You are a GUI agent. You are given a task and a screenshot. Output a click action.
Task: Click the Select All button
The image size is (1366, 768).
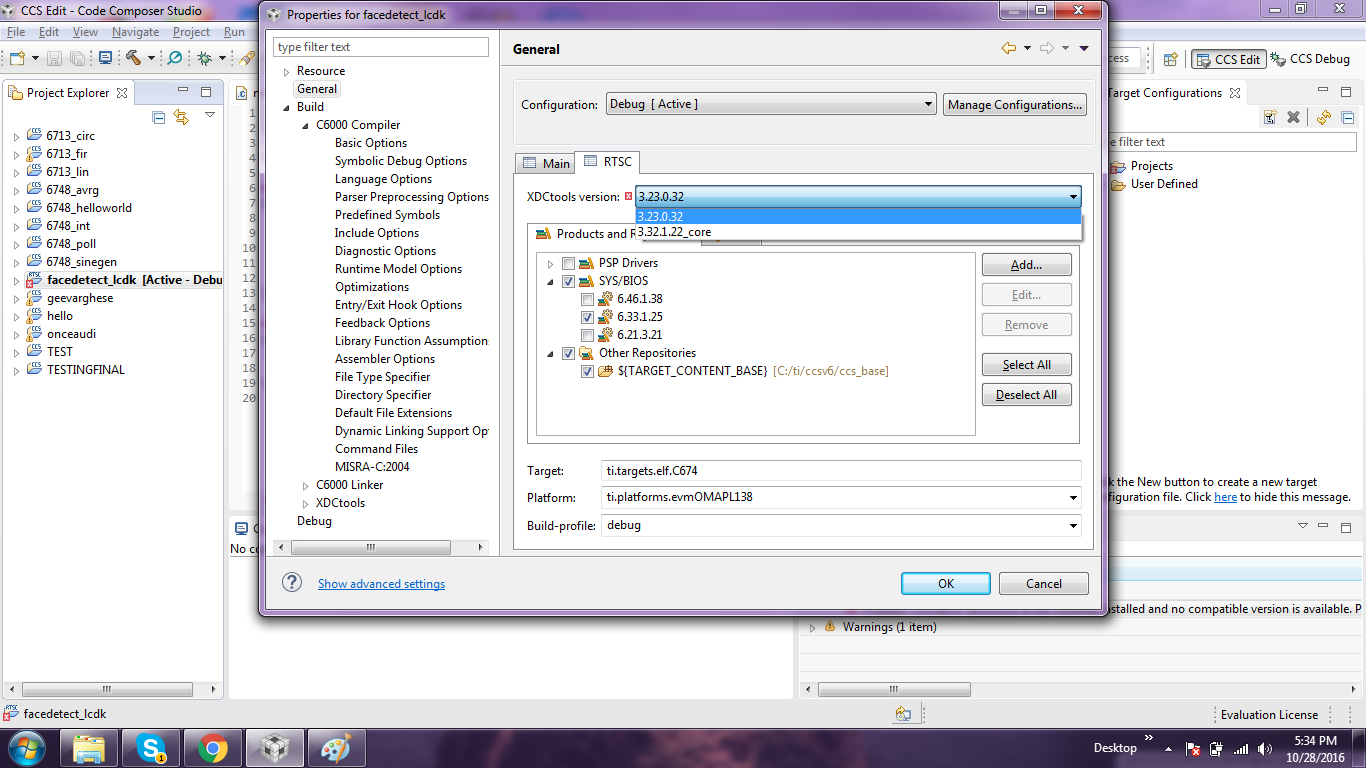coord(1026,365)
